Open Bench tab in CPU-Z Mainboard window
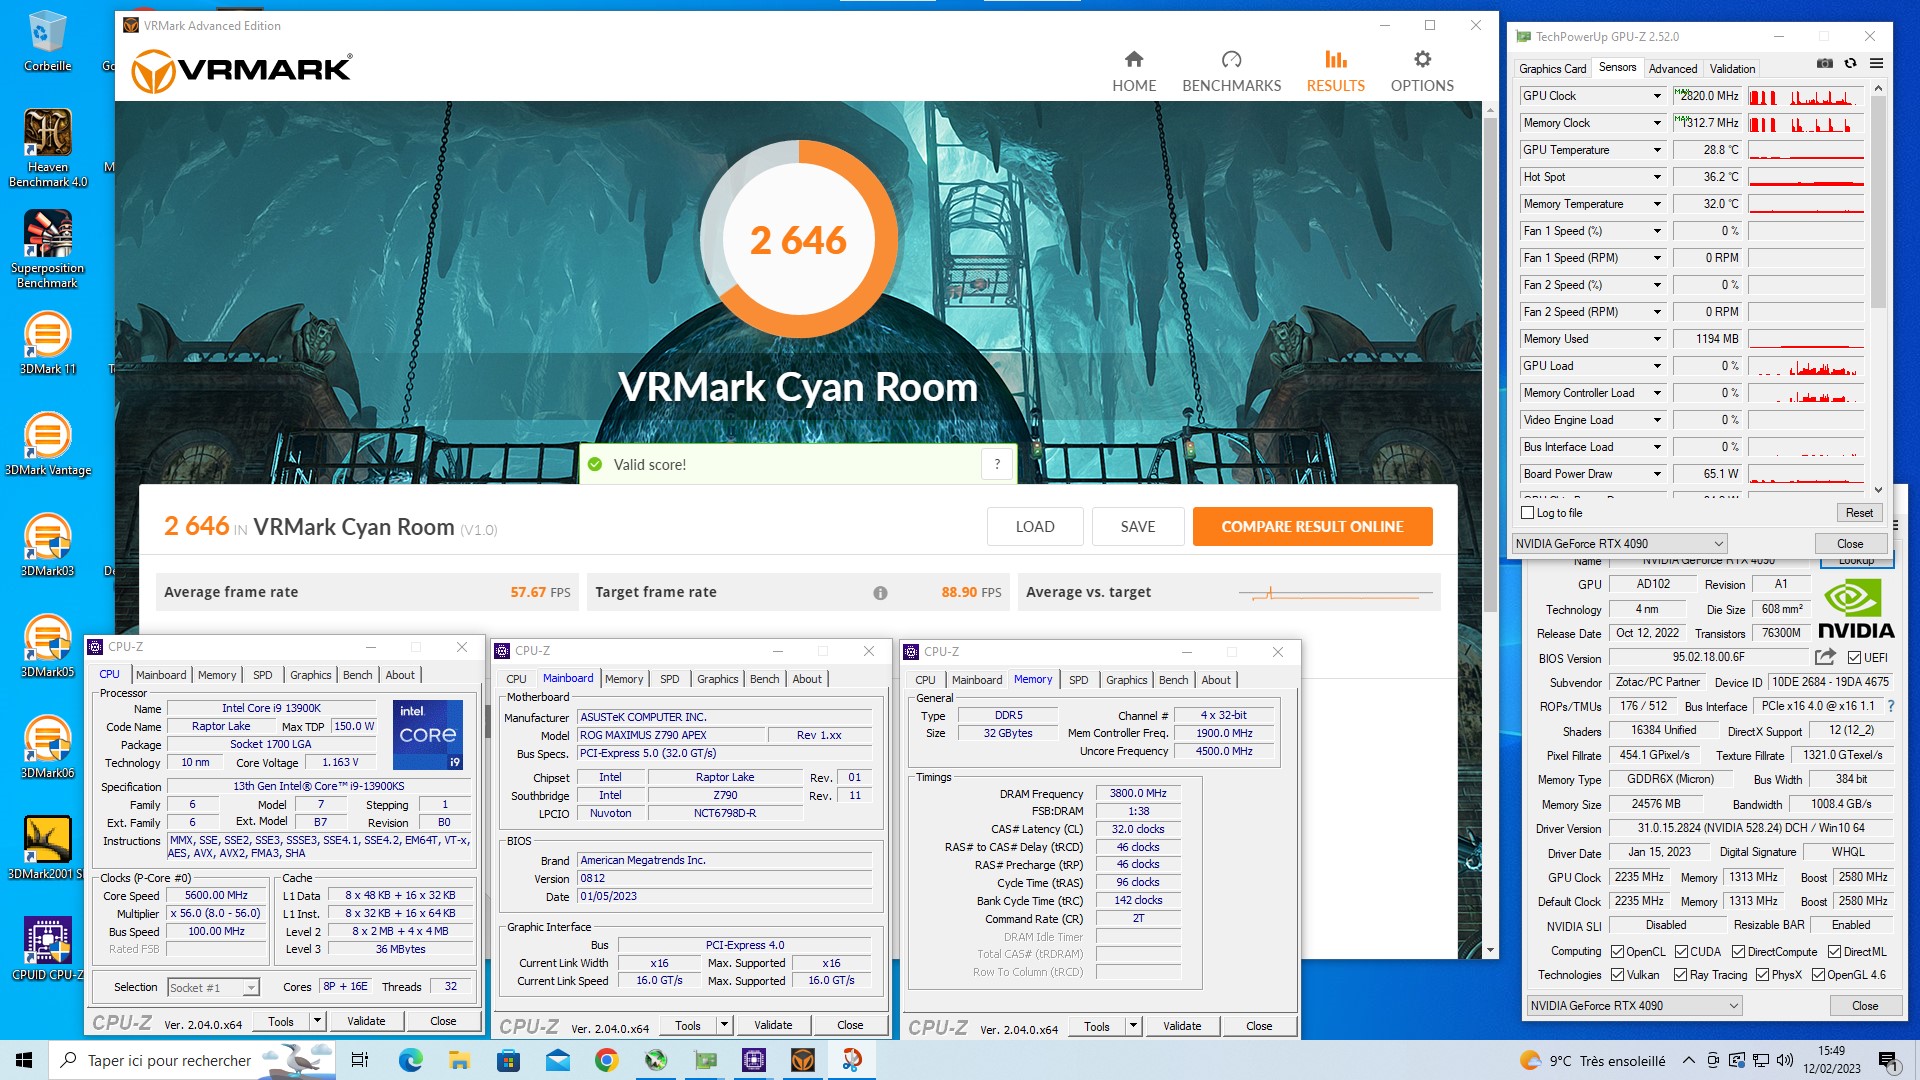This screenshot has height=1080, width=1920. [764, 679]
